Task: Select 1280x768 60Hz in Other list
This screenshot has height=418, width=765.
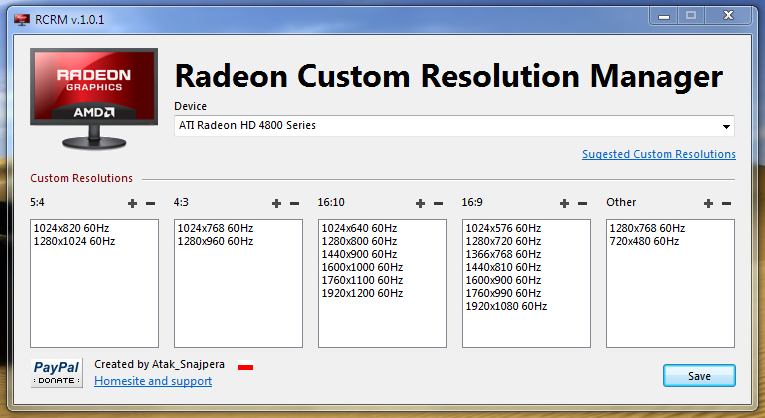Action: coord(647,228)
